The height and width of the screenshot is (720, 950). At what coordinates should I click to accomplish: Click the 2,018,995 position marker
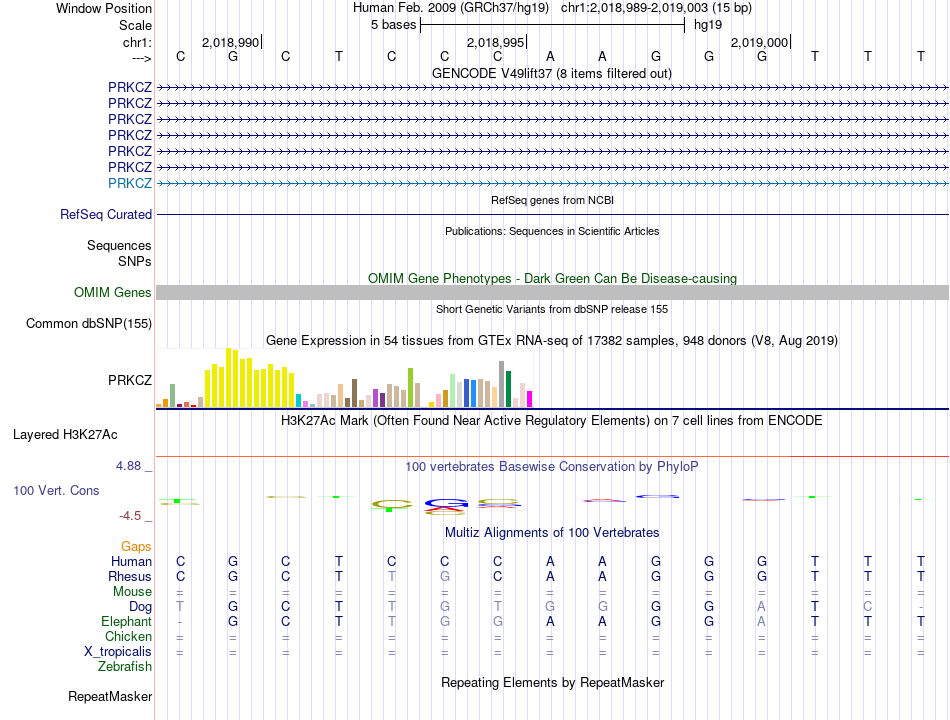[x=495, y=42]
